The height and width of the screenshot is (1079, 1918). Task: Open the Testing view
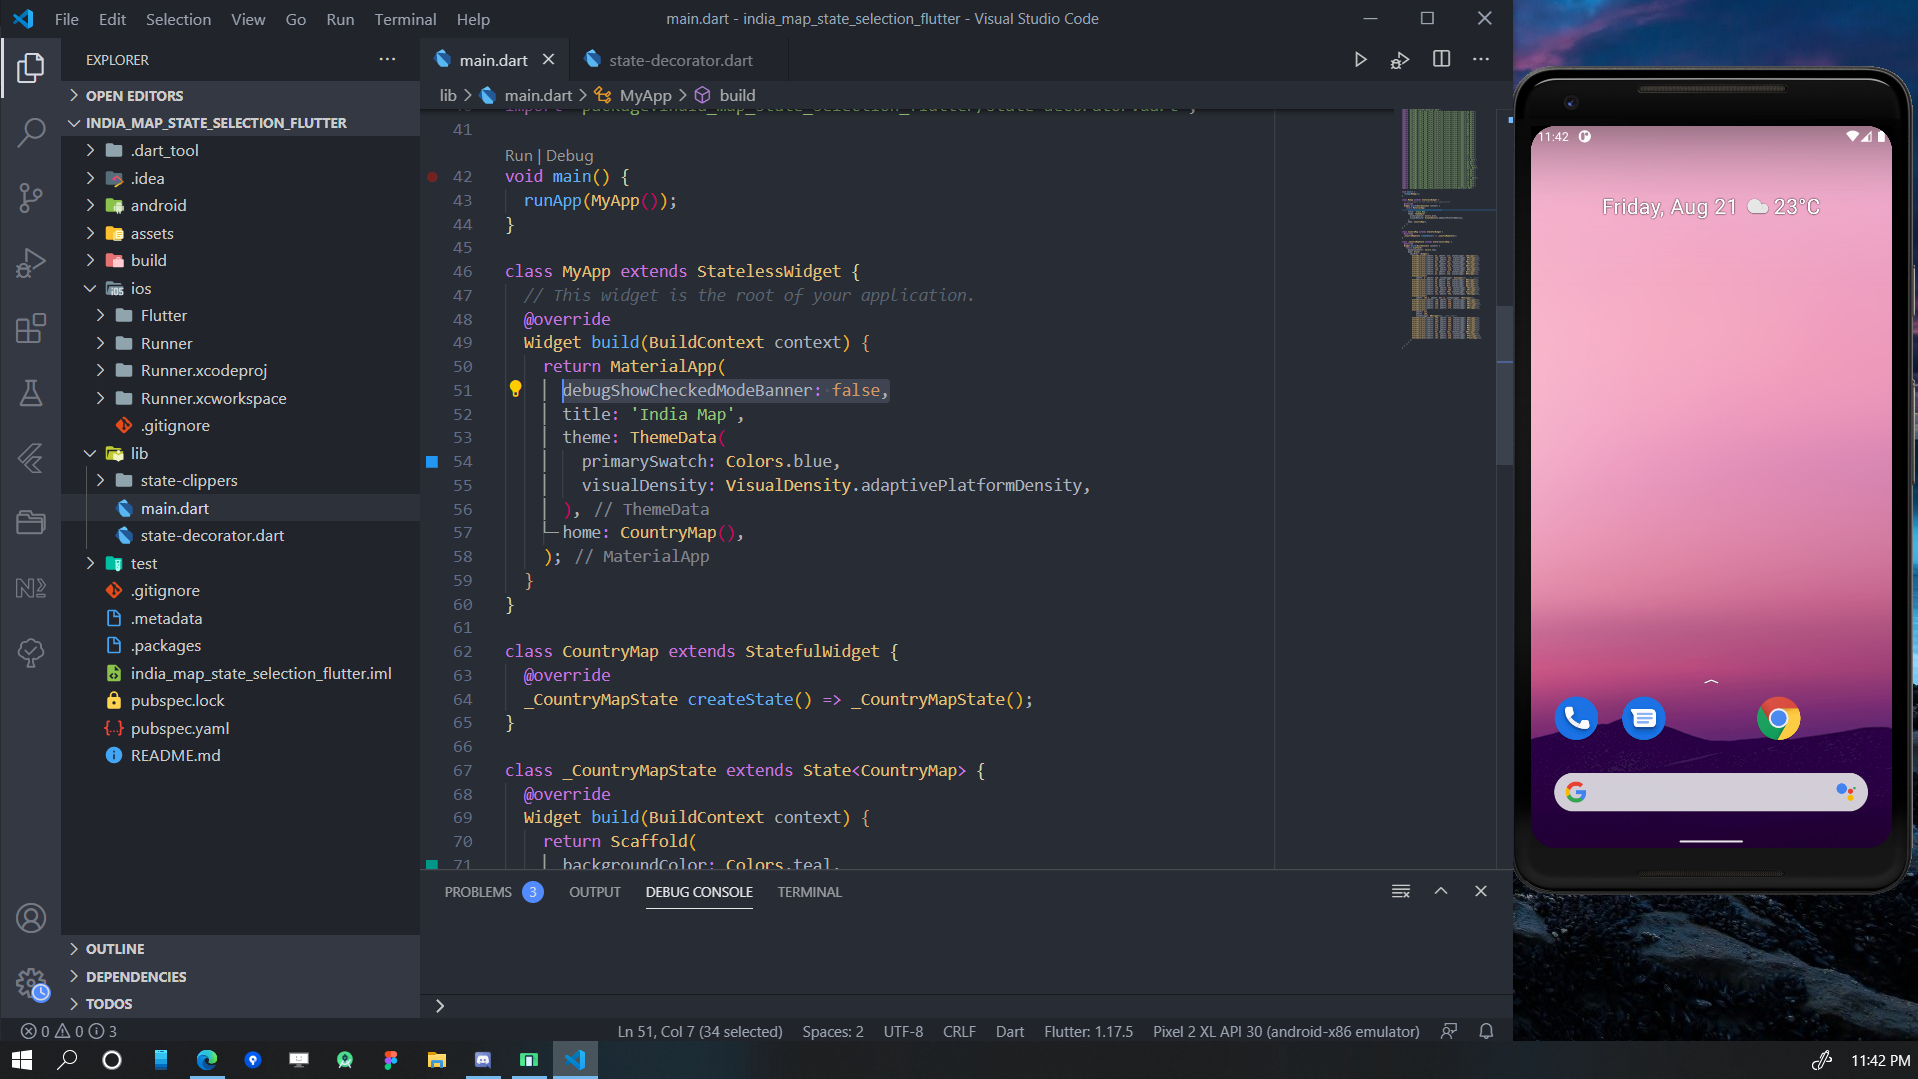pos(31,392)
